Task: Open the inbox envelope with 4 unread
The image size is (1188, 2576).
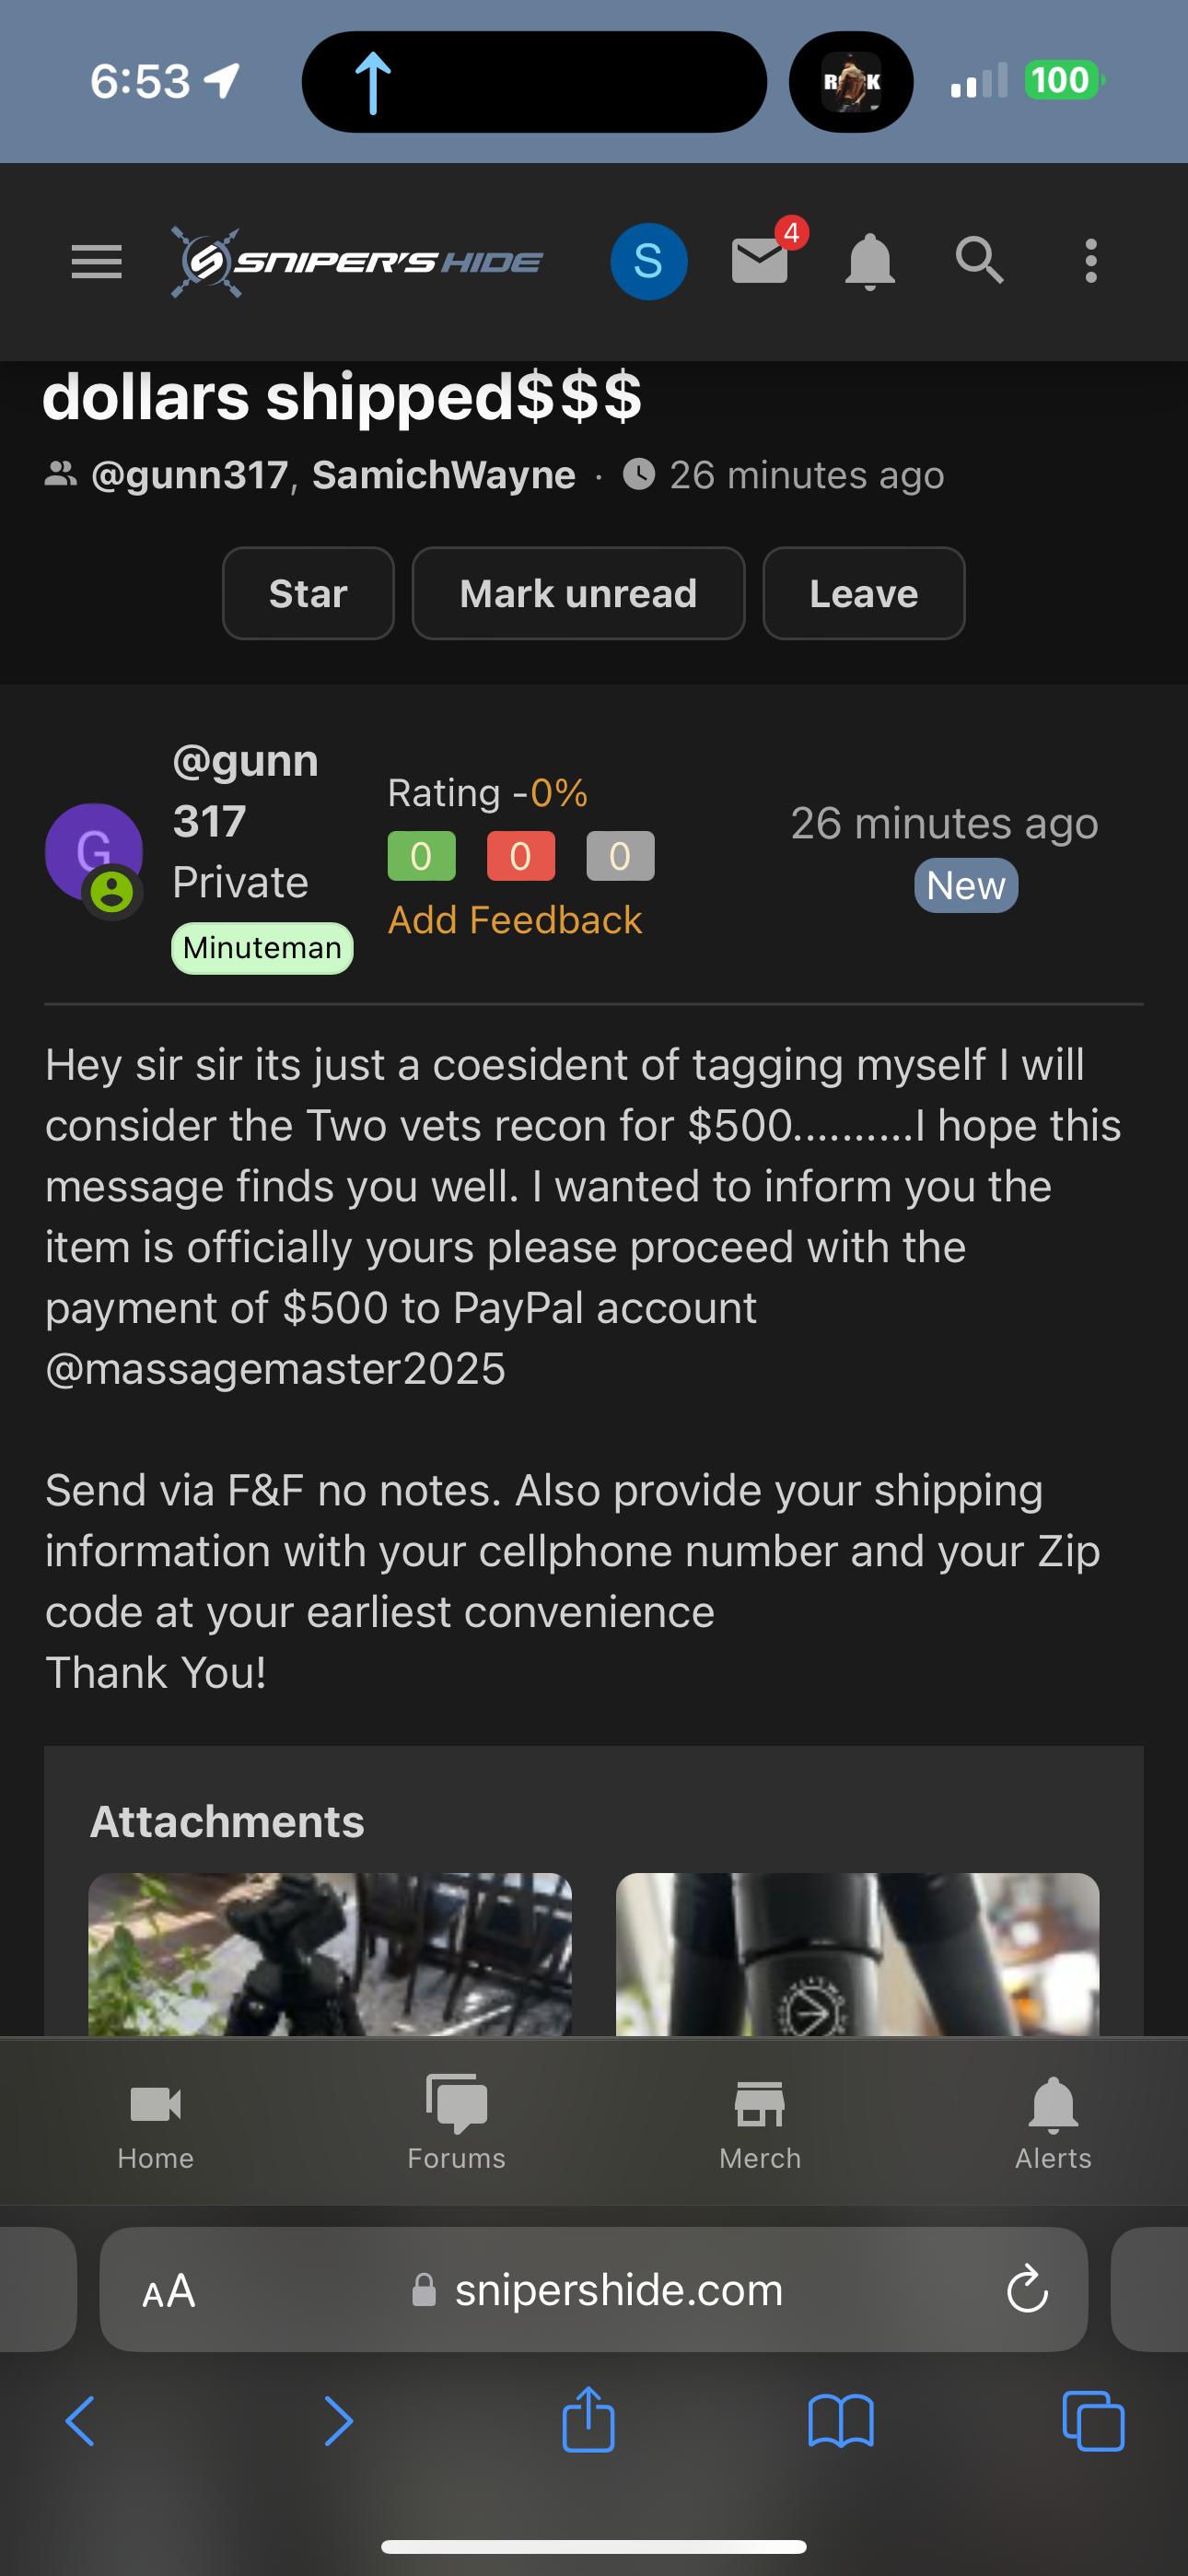Action: click(x=762, y=260)
